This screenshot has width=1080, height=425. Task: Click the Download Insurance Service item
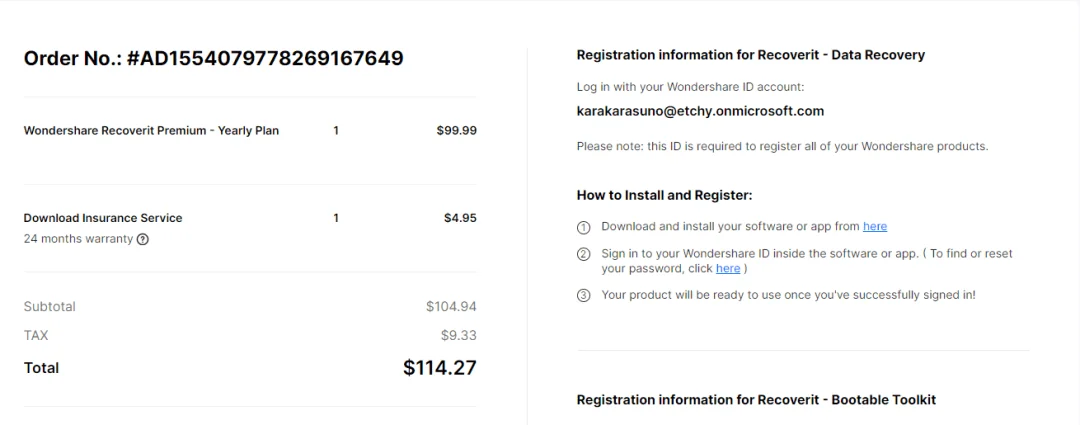[x=103, y=218]
